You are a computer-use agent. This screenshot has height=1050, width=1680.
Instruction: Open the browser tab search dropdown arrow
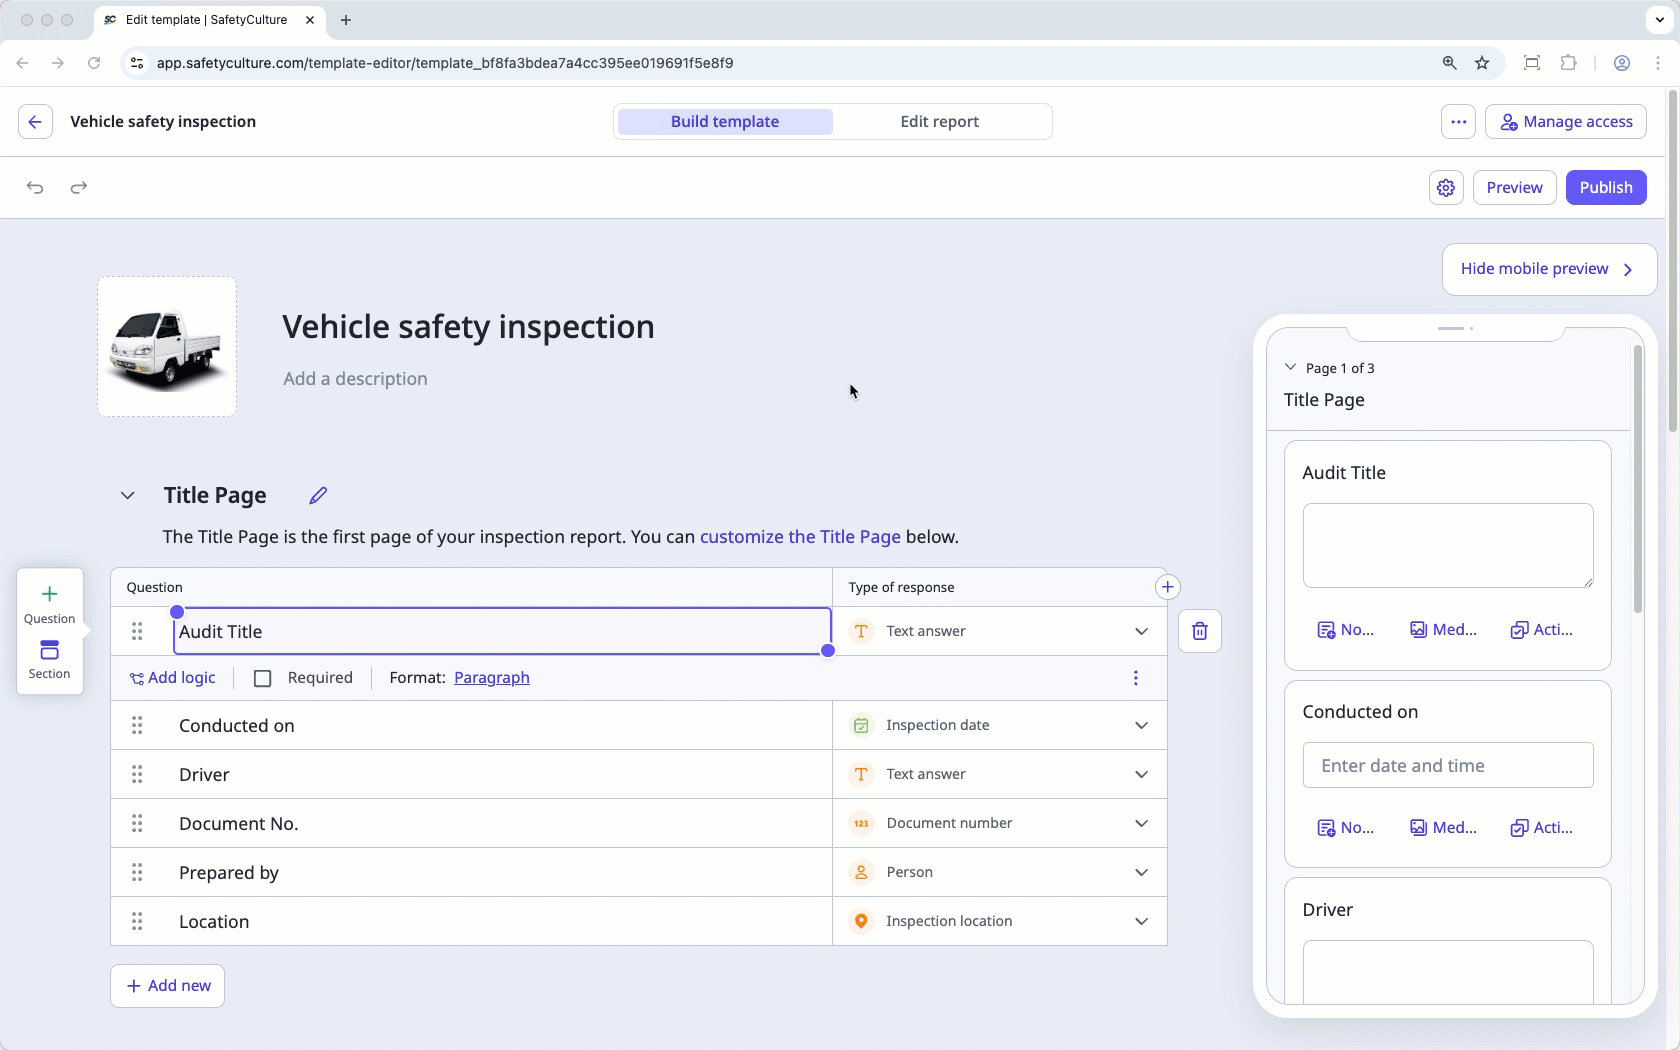point(1660,20)
